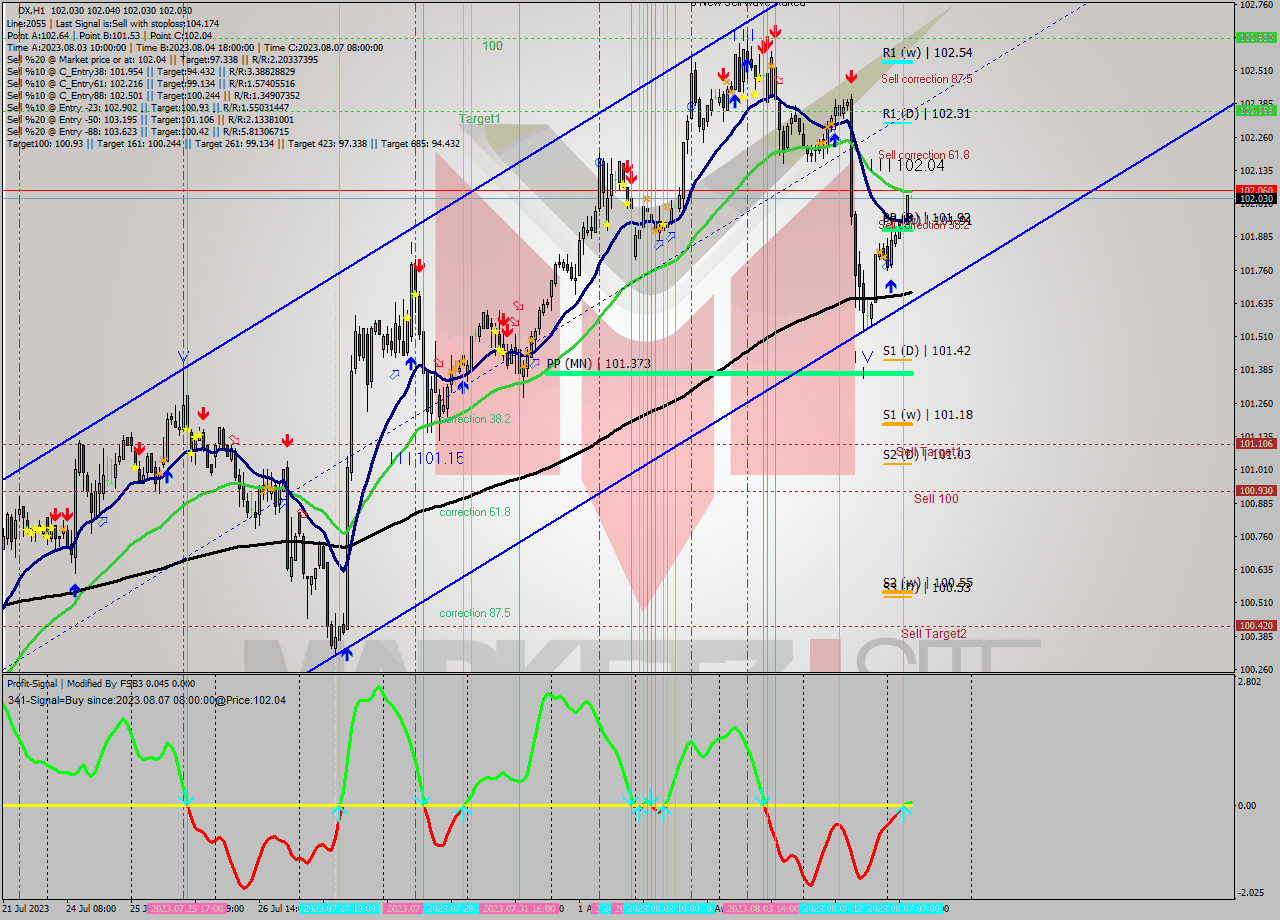The image size is (1280, 920).
Task: Click the 'Sell correction 87.5' label
Action: tap(926, 78)
